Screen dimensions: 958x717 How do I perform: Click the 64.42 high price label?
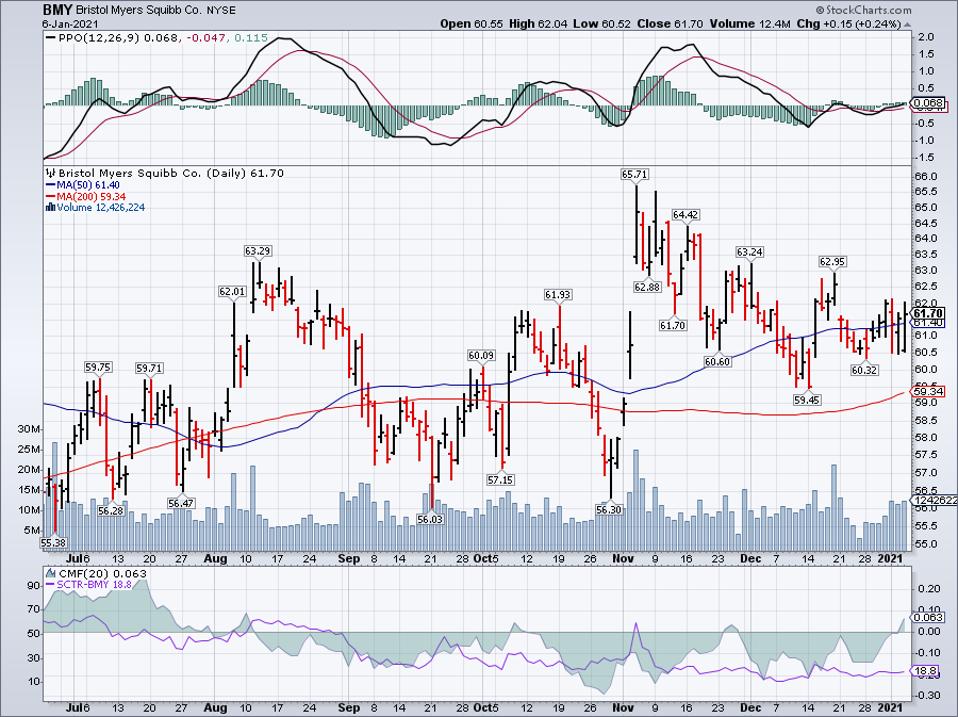686,215
